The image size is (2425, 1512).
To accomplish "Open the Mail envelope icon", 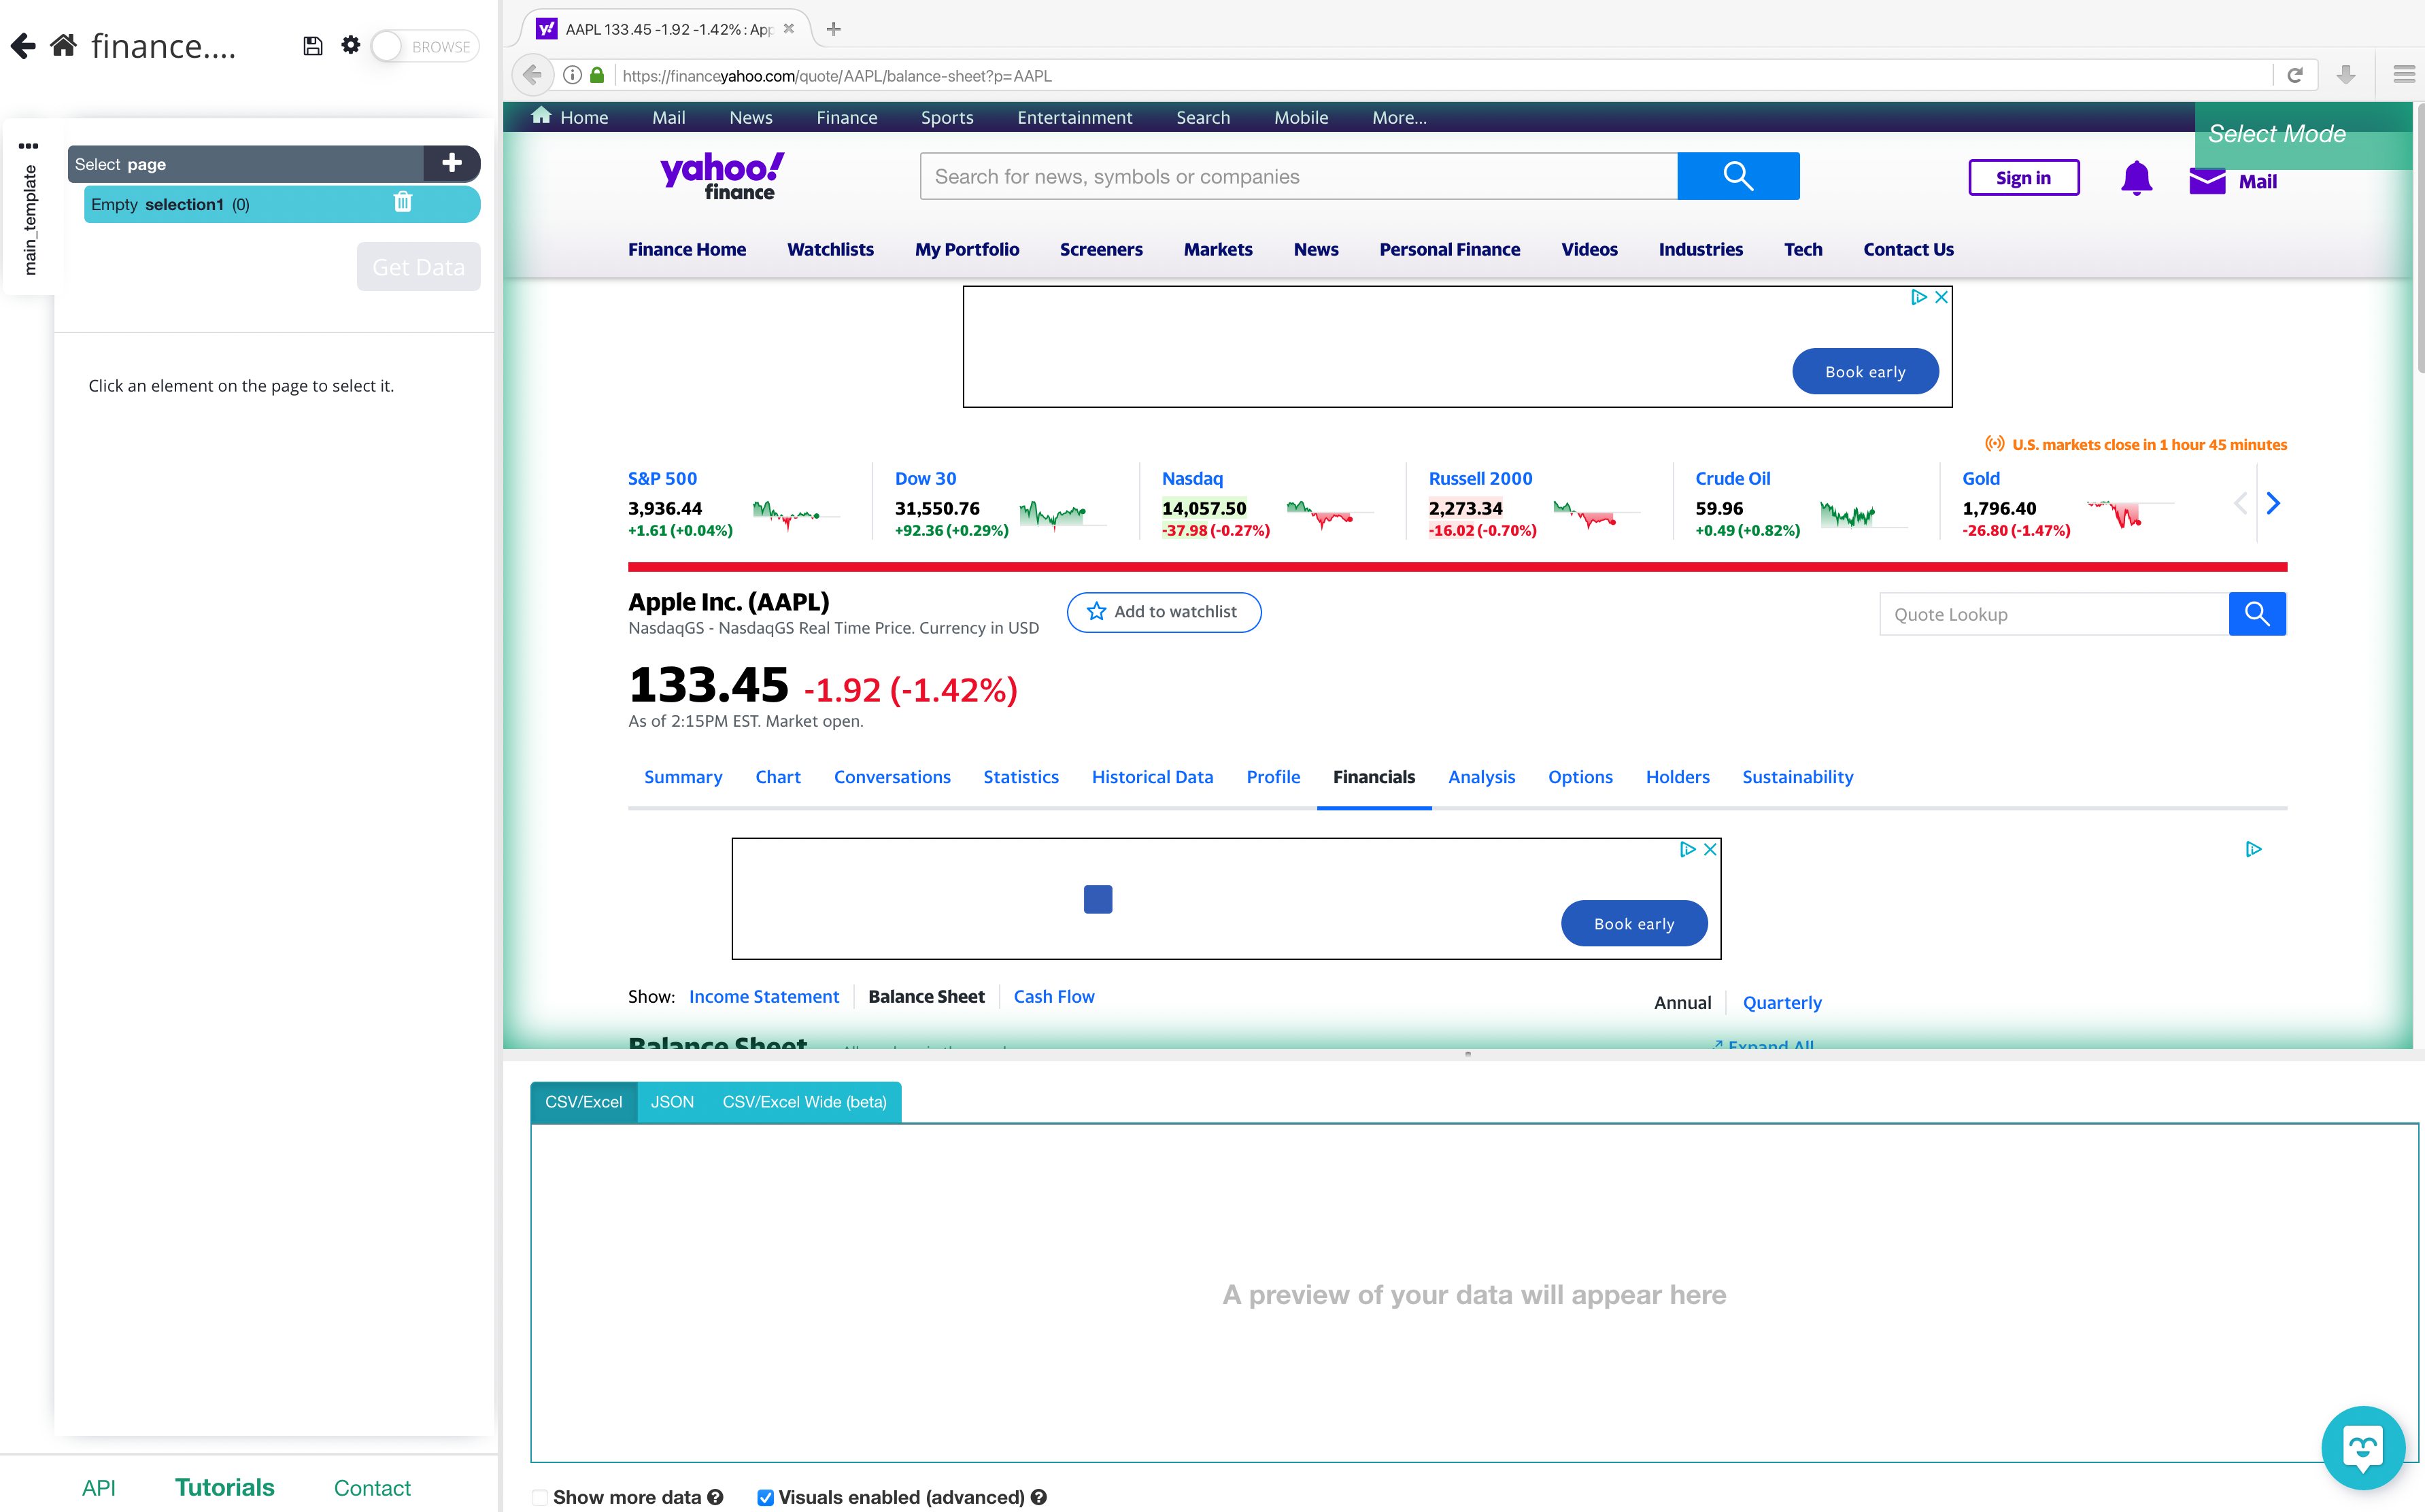I will (2206, 181).
